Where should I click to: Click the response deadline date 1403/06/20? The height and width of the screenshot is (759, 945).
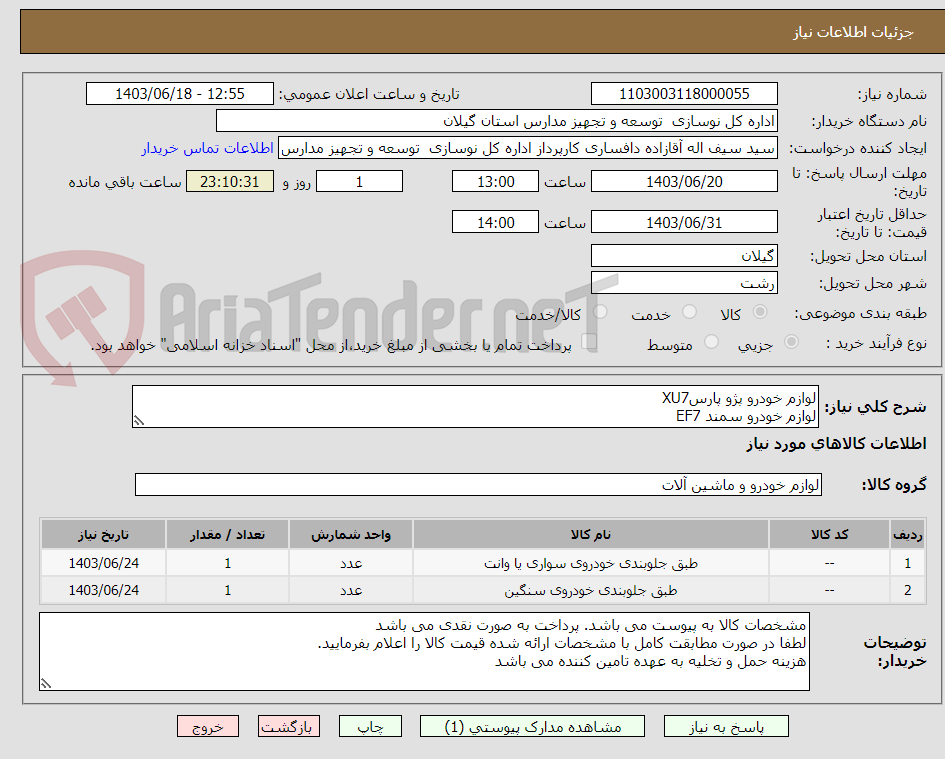tap(684, 181)
